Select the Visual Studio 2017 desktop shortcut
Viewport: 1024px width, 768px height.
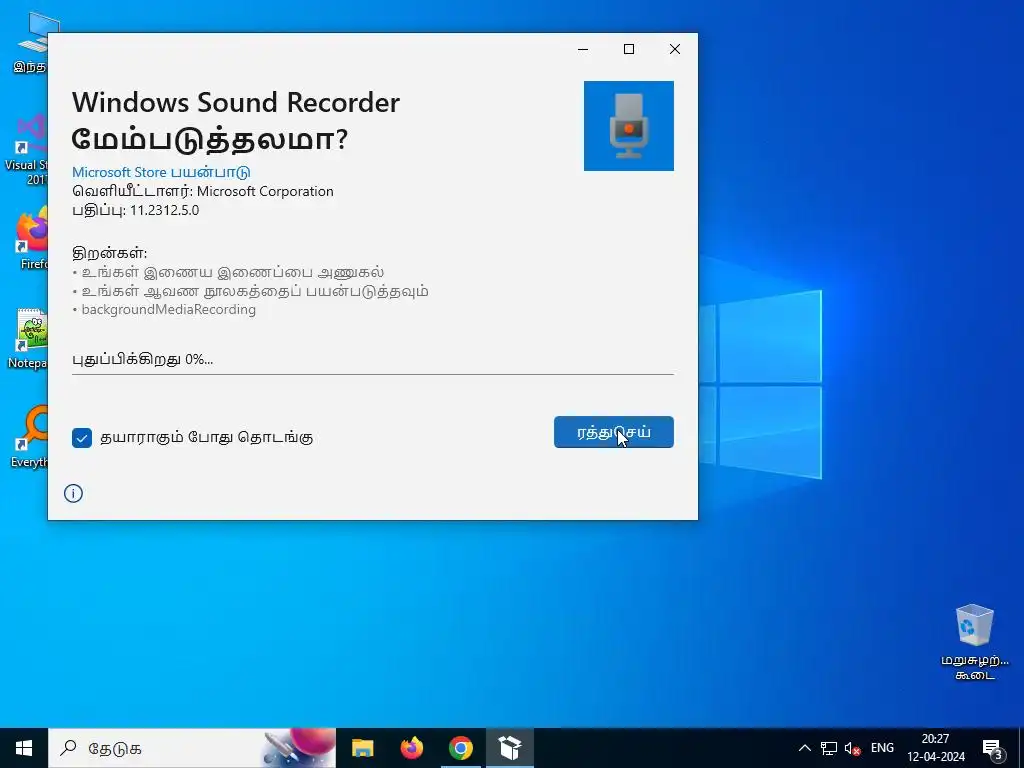(x=26, y=149)
